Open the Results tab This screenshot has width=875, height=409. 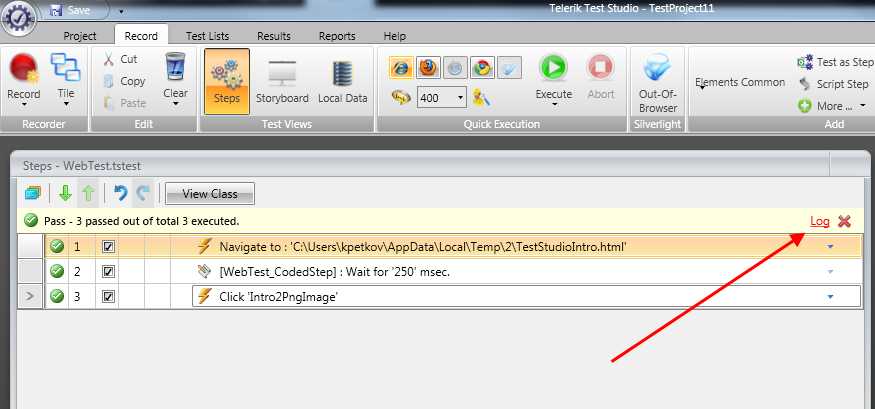pos(273,36)
